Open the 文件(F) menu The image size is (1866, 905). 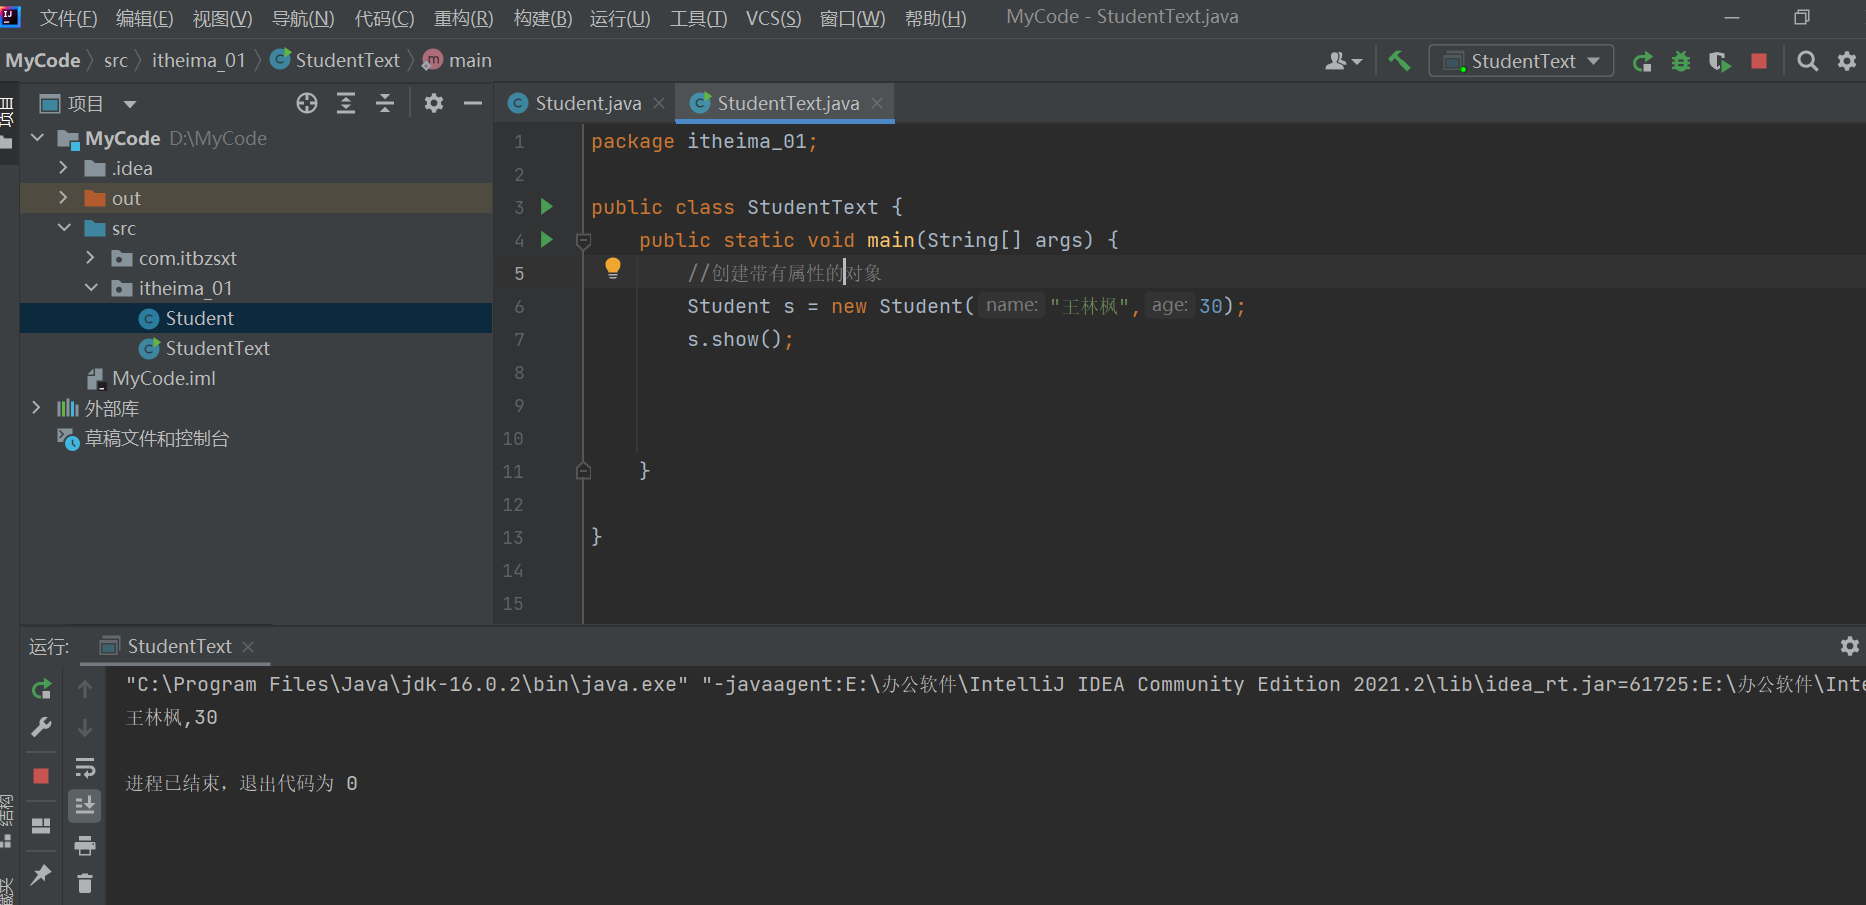click(68, 18)
